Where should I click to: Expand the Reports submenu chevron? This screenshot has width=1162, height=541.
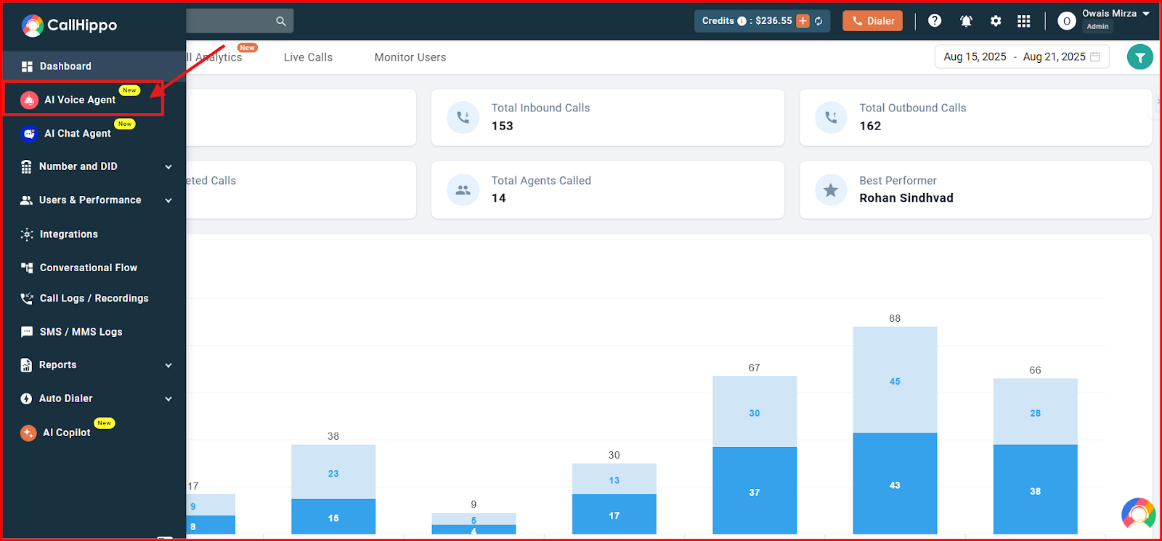coord(169,365)
